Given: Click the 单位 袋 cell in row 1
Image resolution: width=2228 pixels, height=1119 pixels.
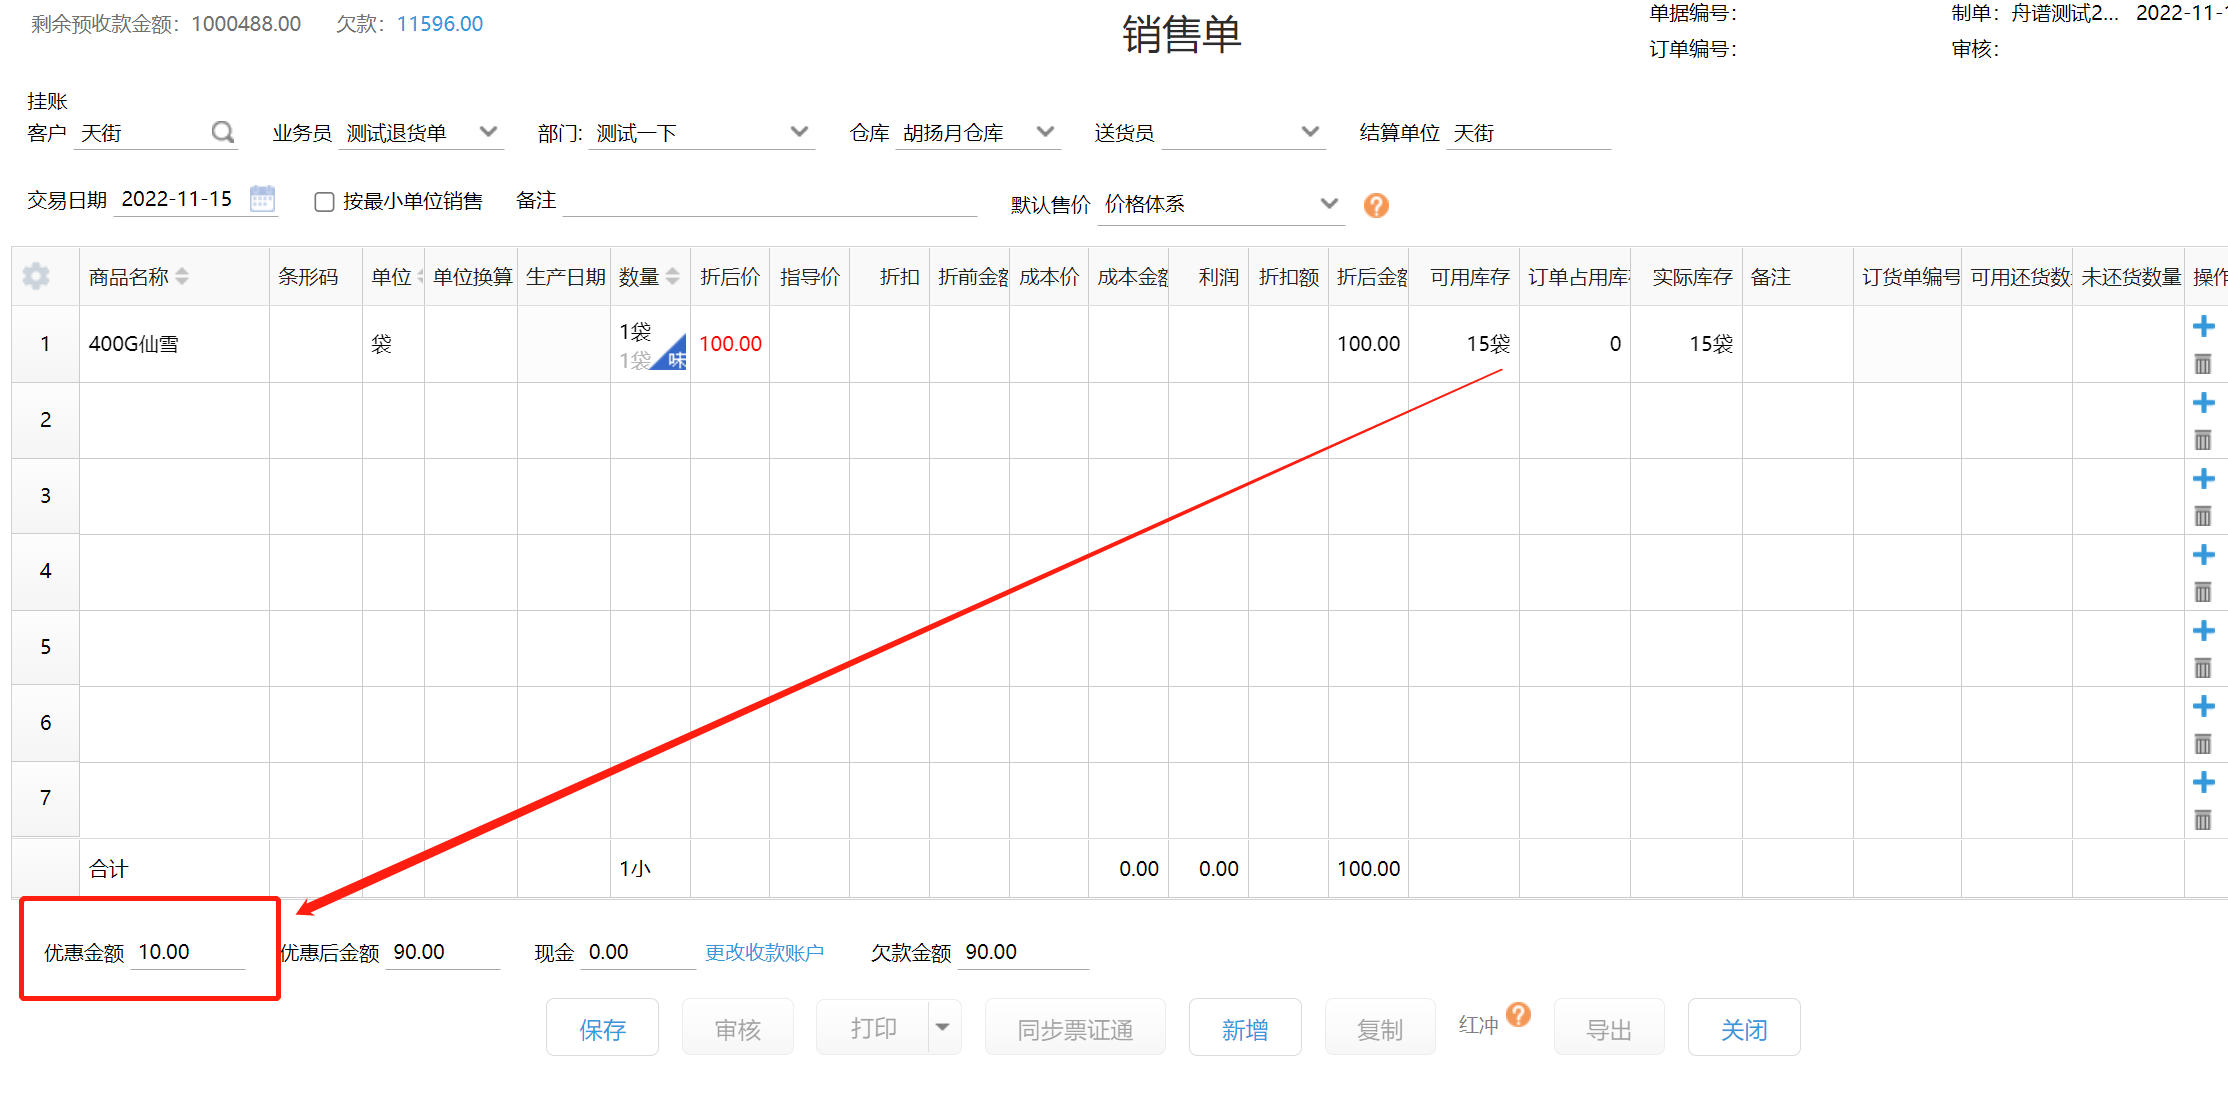Looking at the screenshot, I should tap(393, 344).
